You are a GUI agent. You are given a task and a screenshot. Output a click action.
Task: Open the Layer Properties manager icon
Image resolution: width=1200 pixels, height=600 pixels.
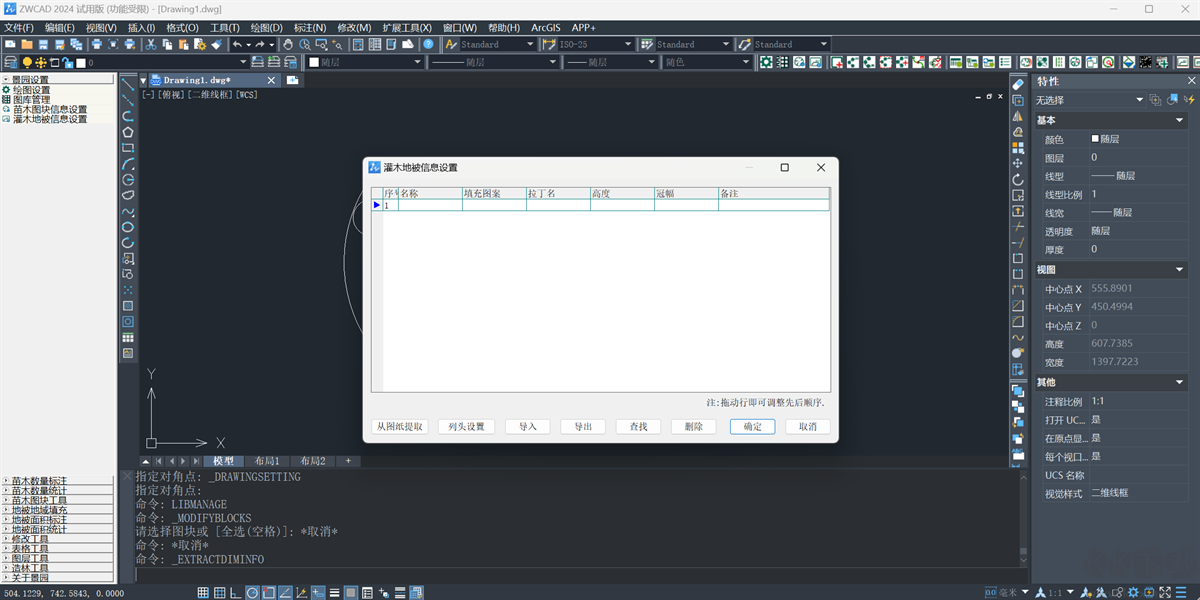point(10,62)
